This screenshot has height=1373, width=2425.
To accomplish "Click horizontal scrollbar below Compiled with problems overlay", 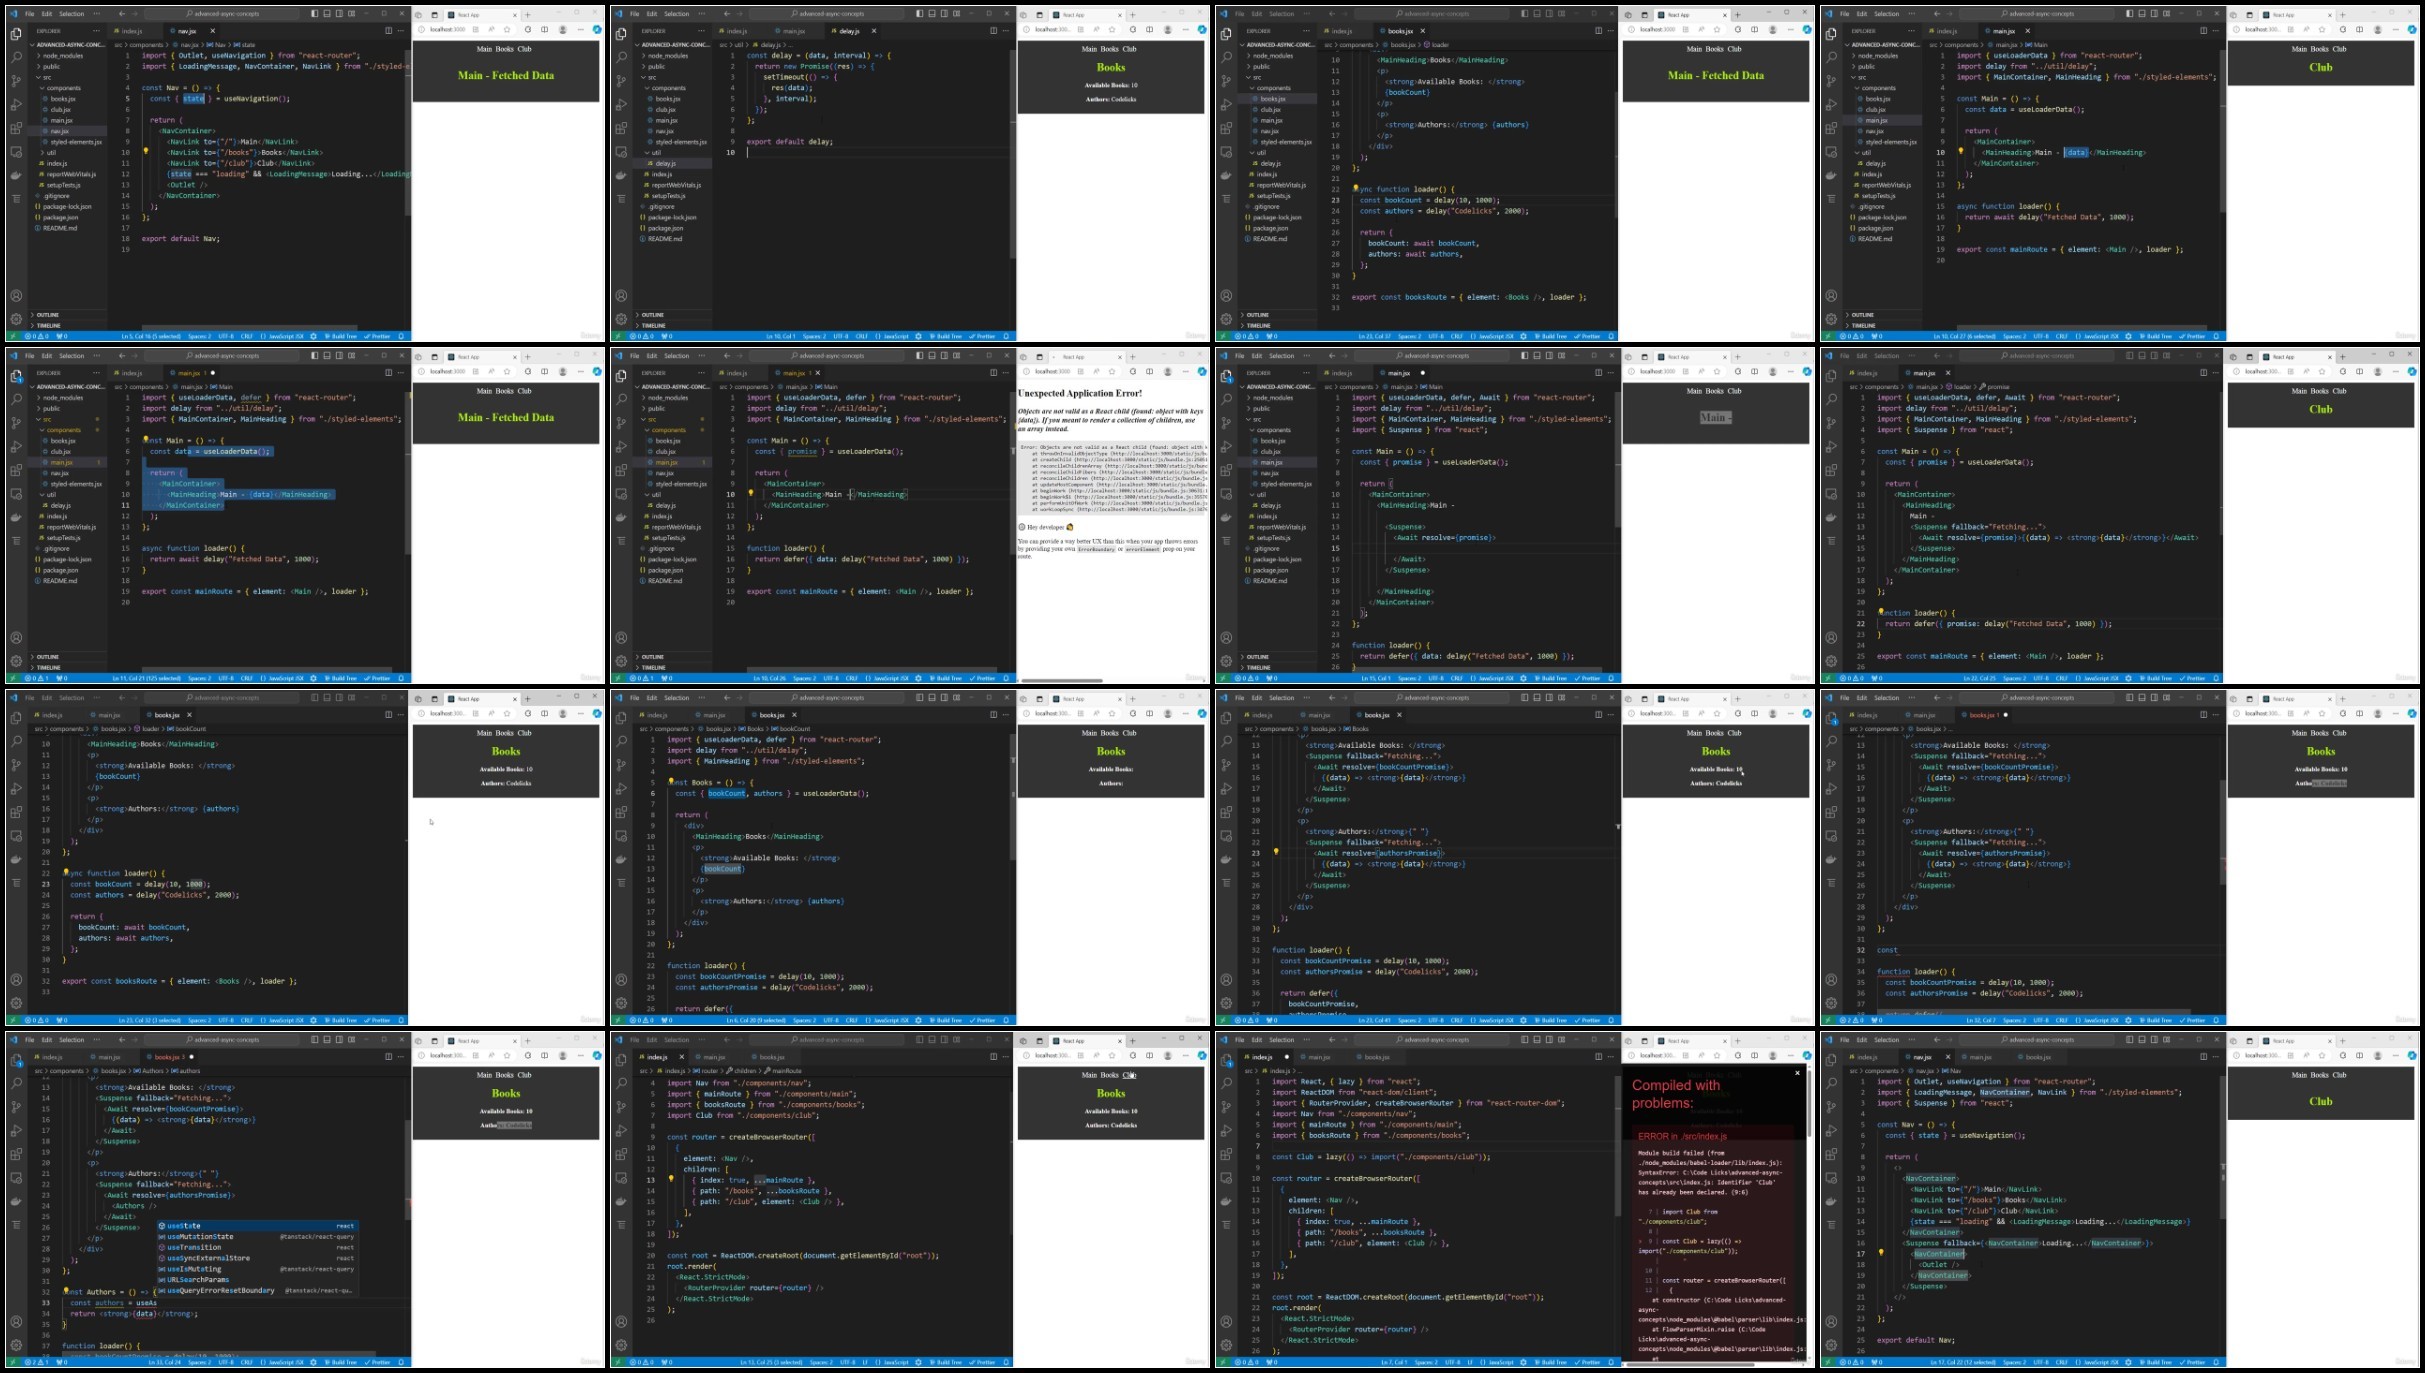I will [1690, 1364].
